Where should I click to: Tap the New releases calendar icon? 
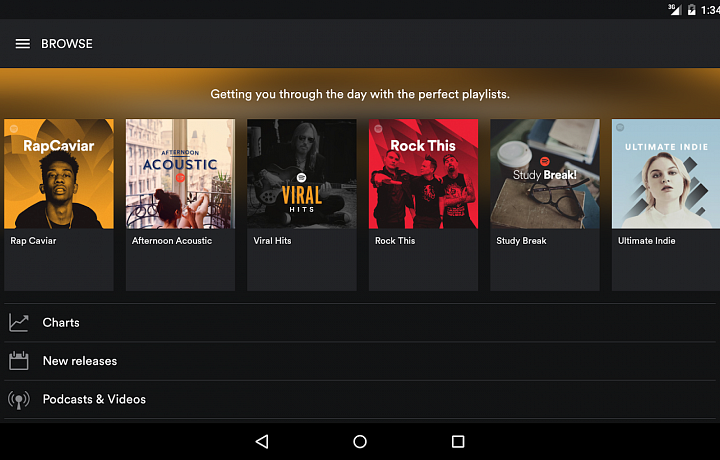[19, 361]
